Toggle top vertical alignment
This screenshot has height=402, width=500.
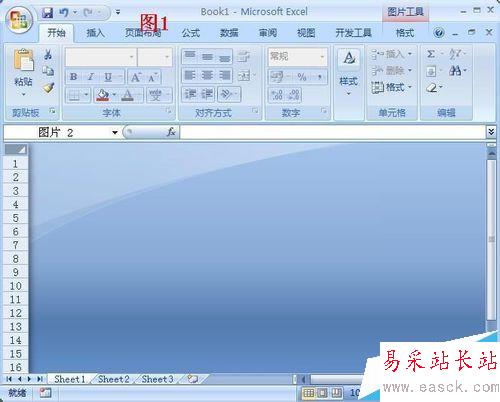(x=190, y=56)
